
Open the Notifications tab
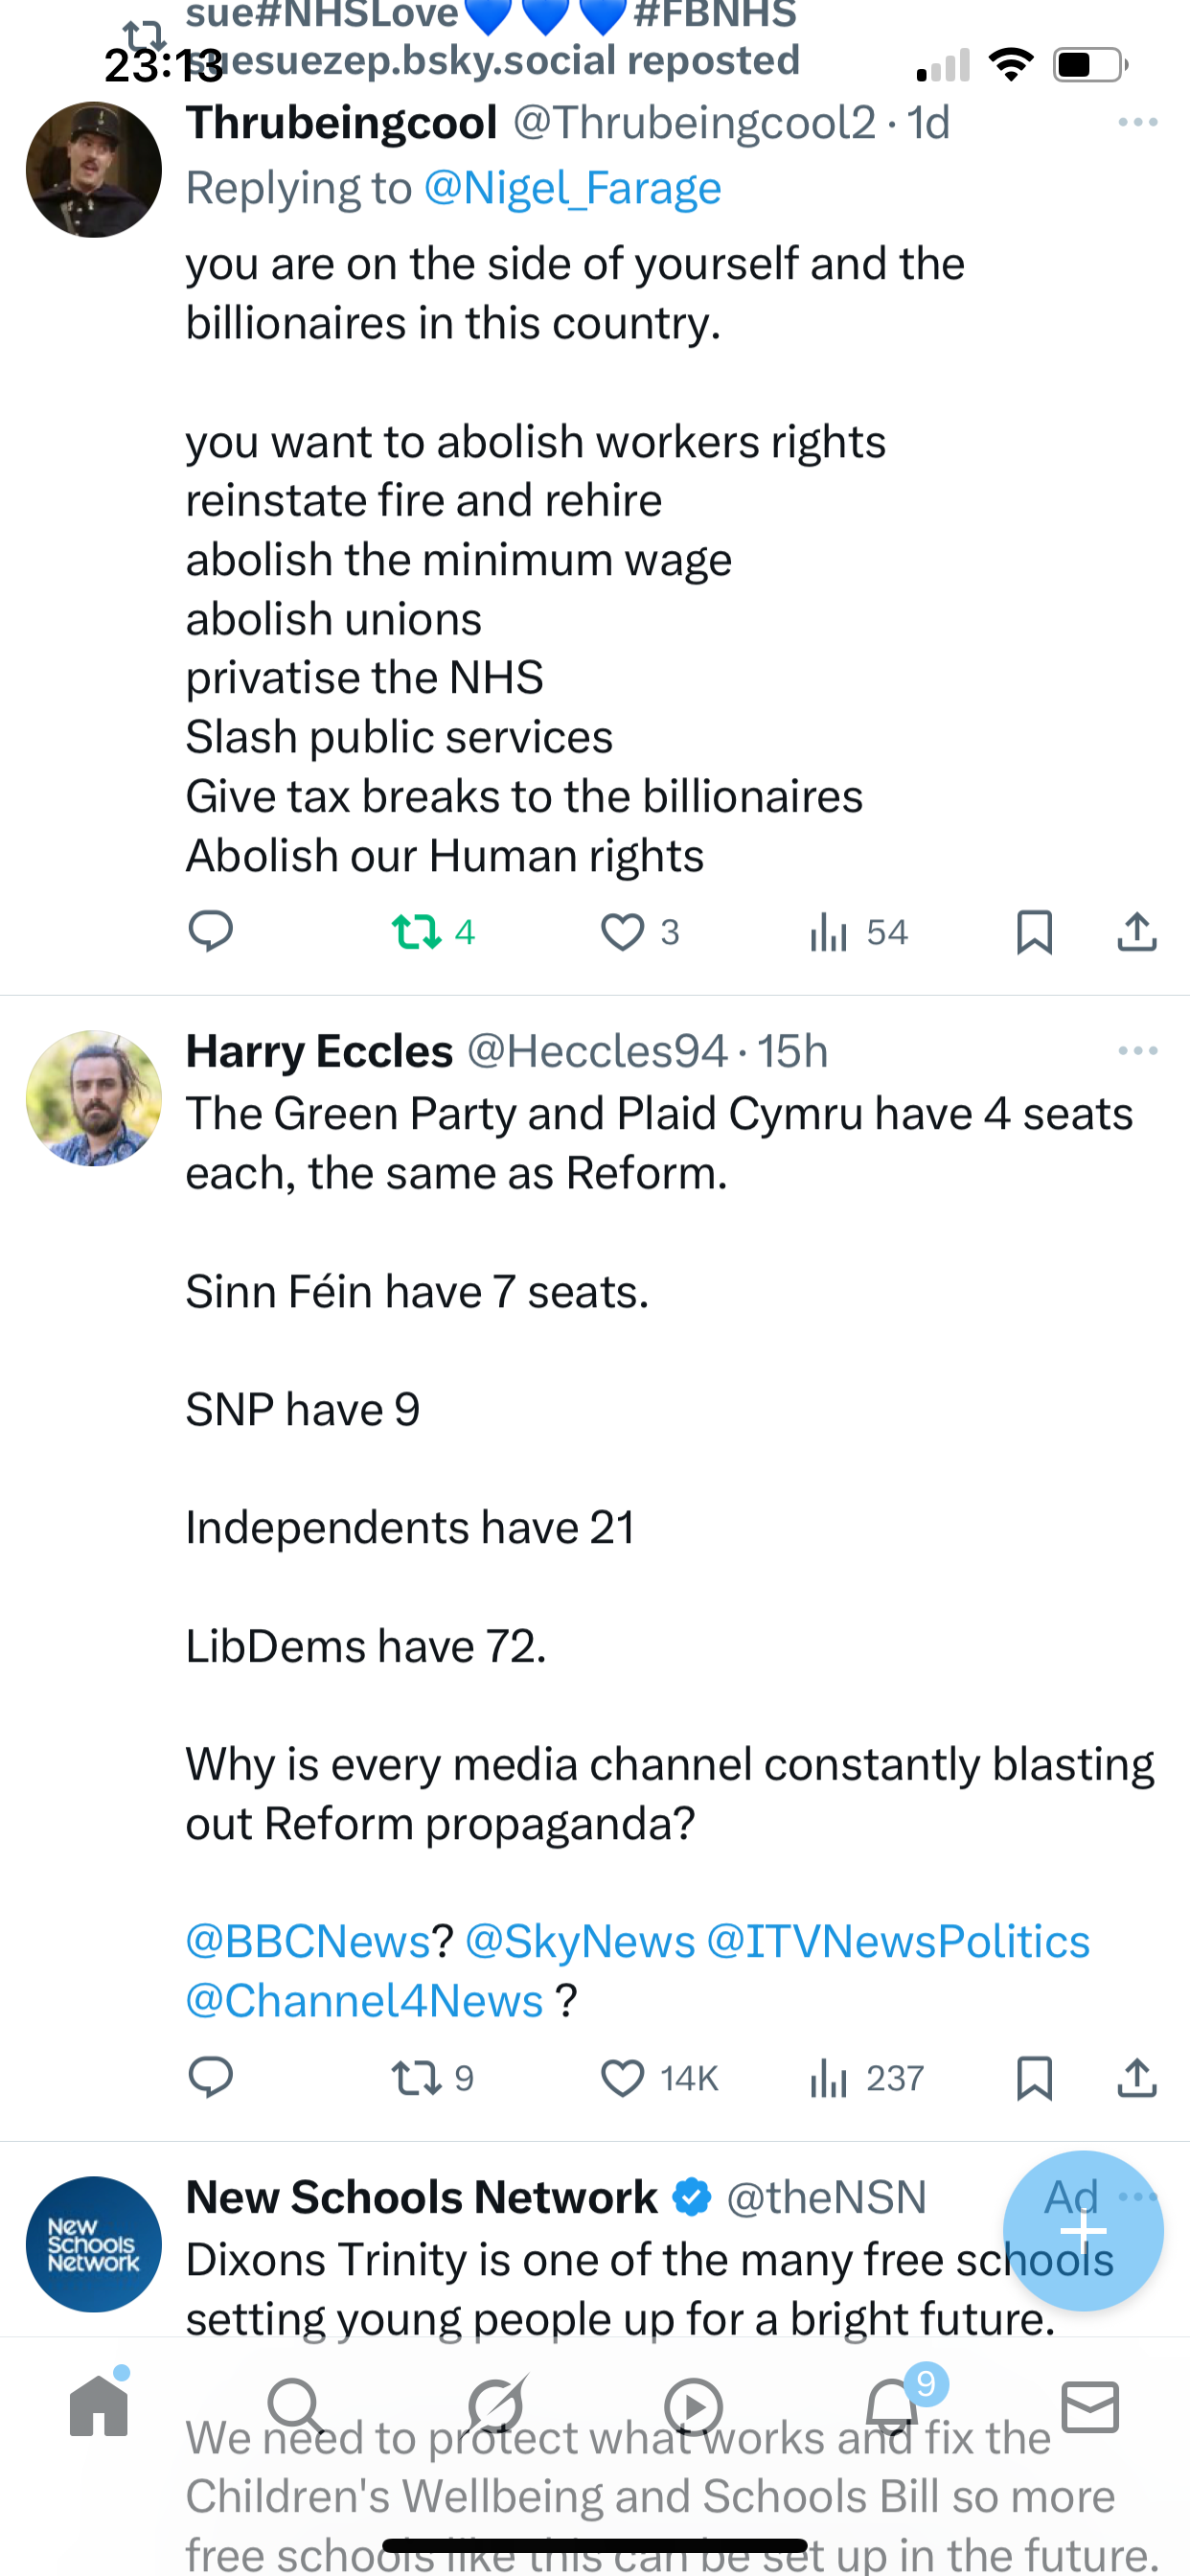[892, 2406]
